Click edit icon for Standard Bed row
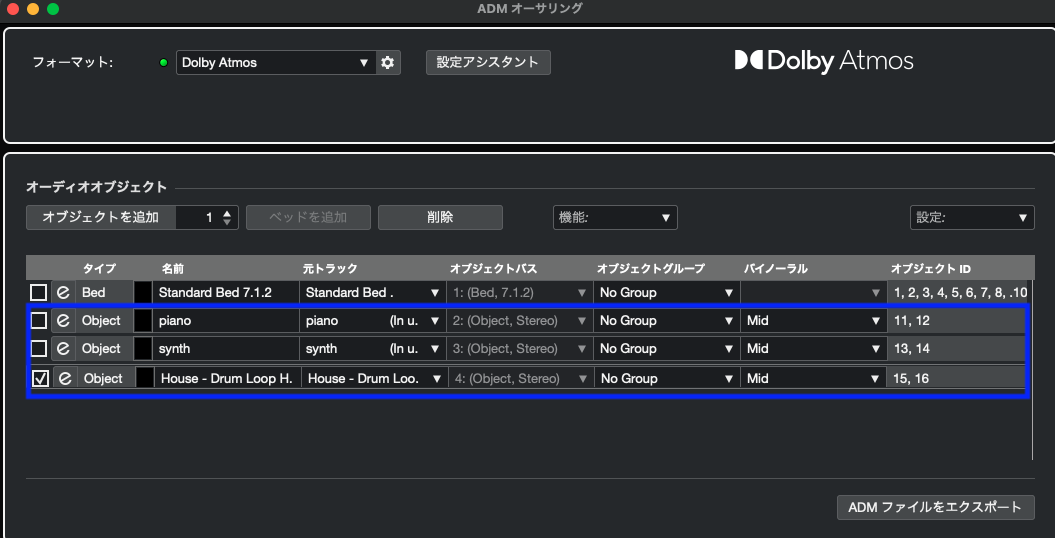Viewport: 1055px width, 538px height. [63, 293]
